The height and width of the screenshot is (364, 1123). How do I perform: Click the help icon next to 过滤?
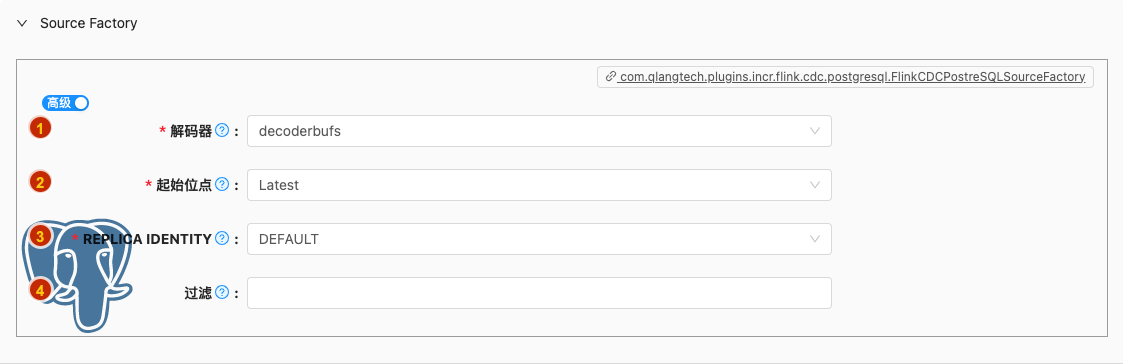[x=221, y=292]
